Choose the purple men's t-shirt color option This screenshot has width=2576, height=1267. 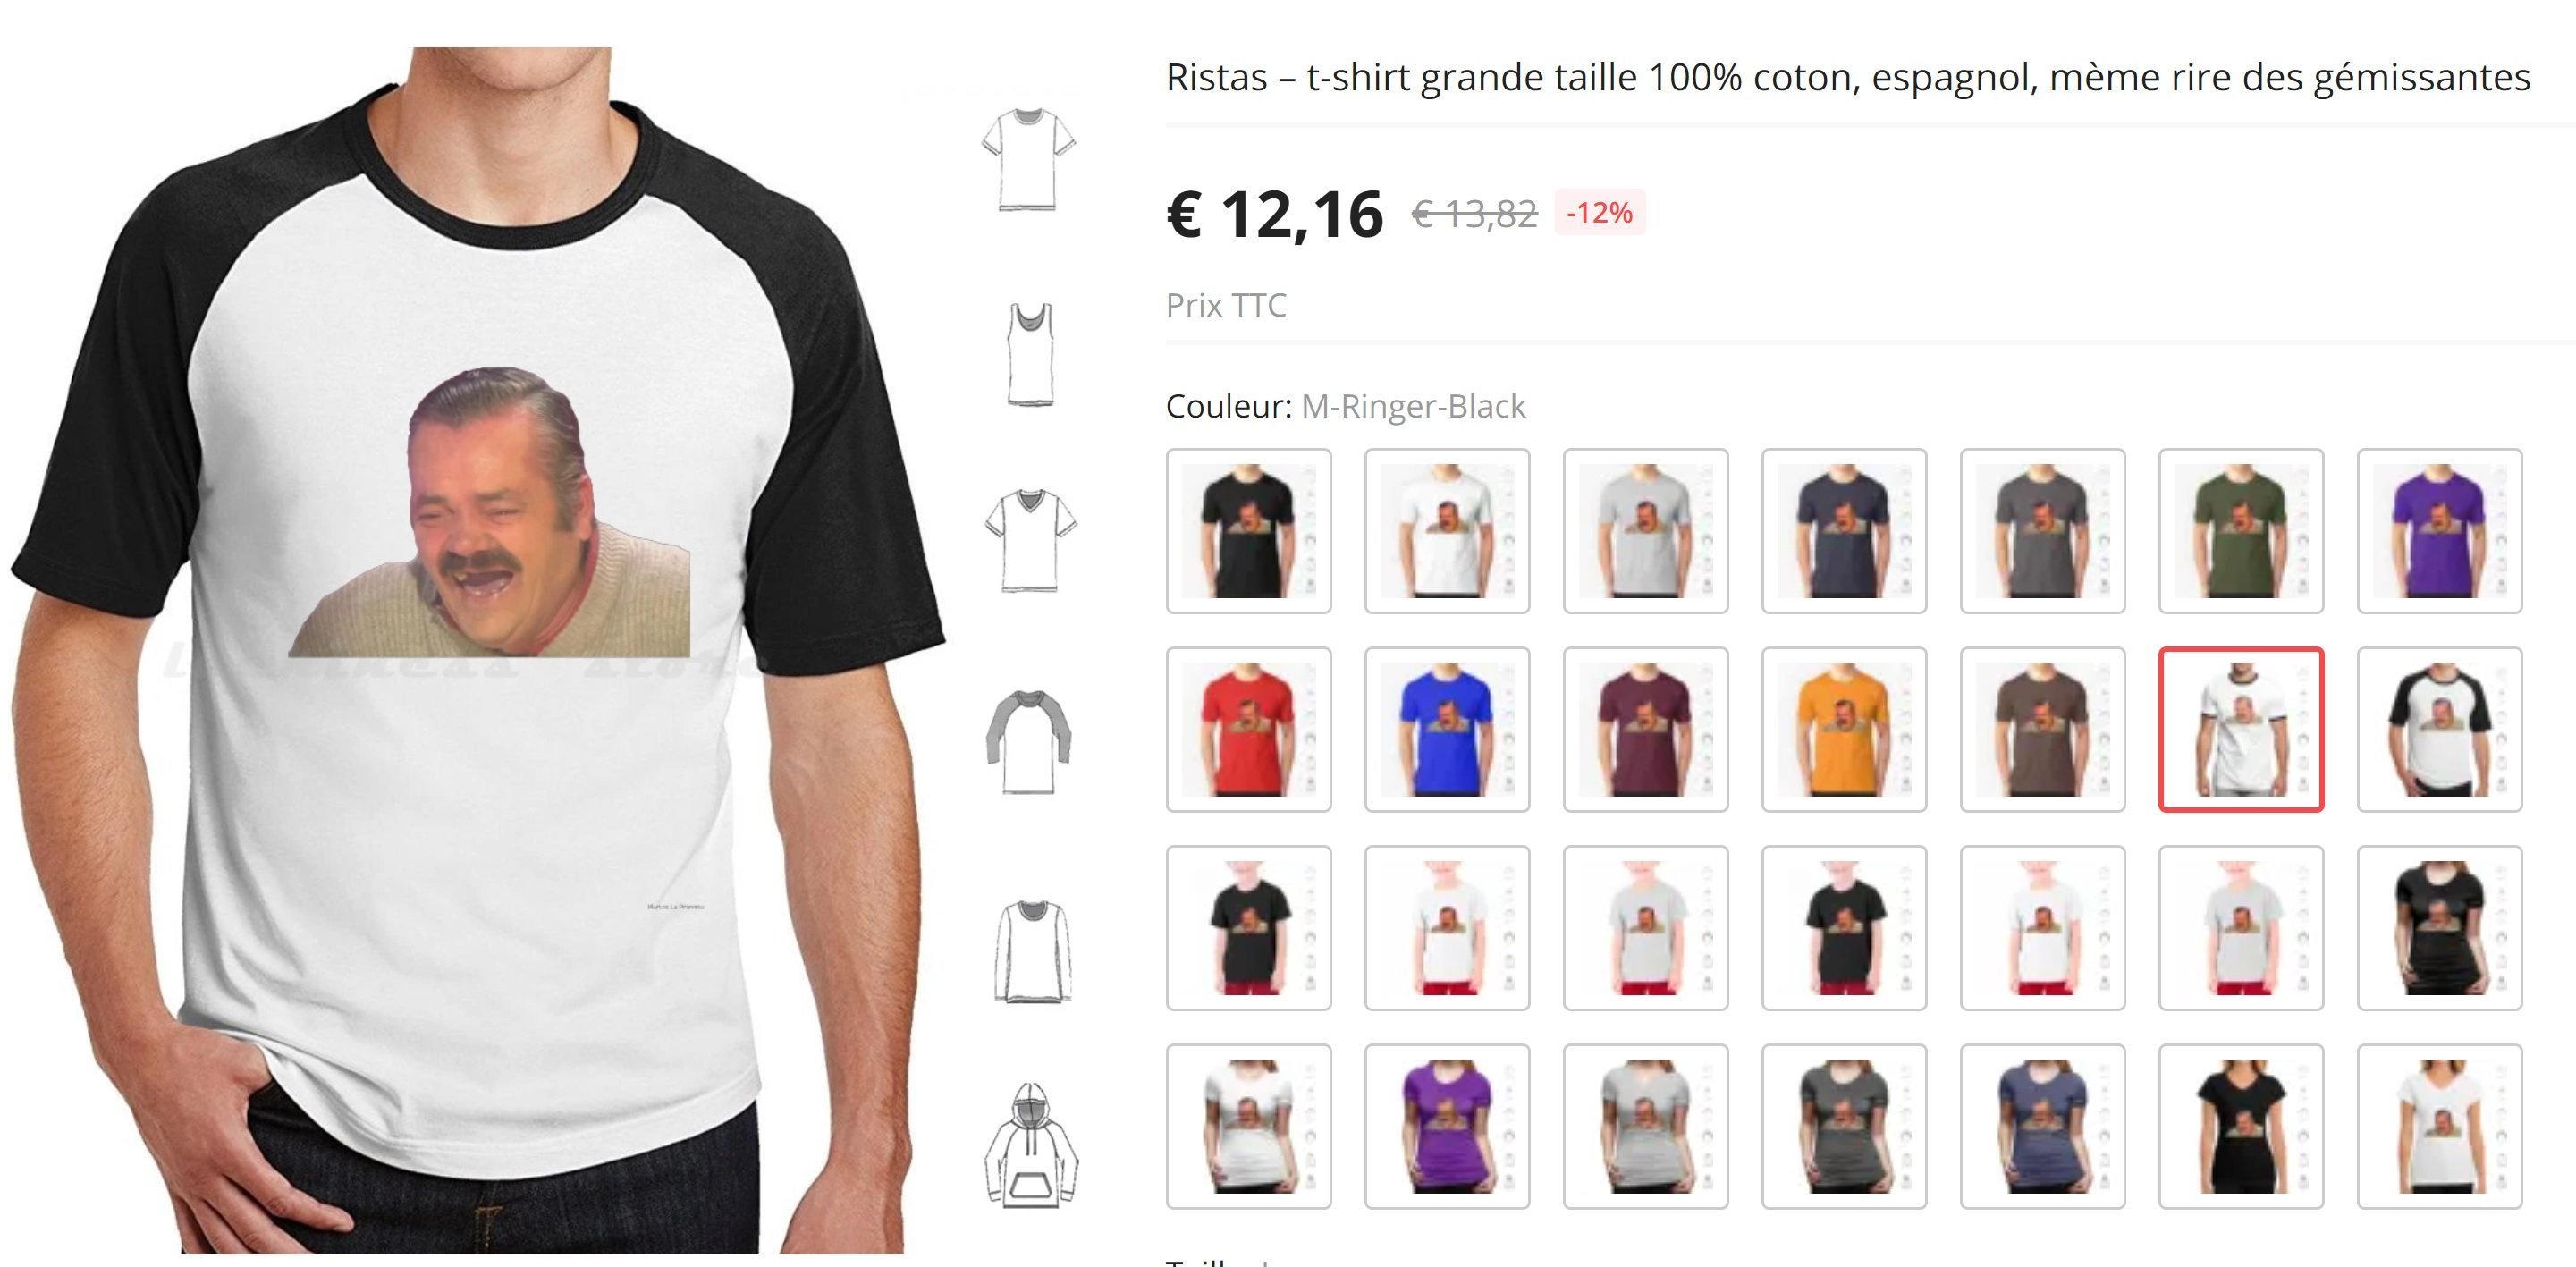(x=2440, y=531)
